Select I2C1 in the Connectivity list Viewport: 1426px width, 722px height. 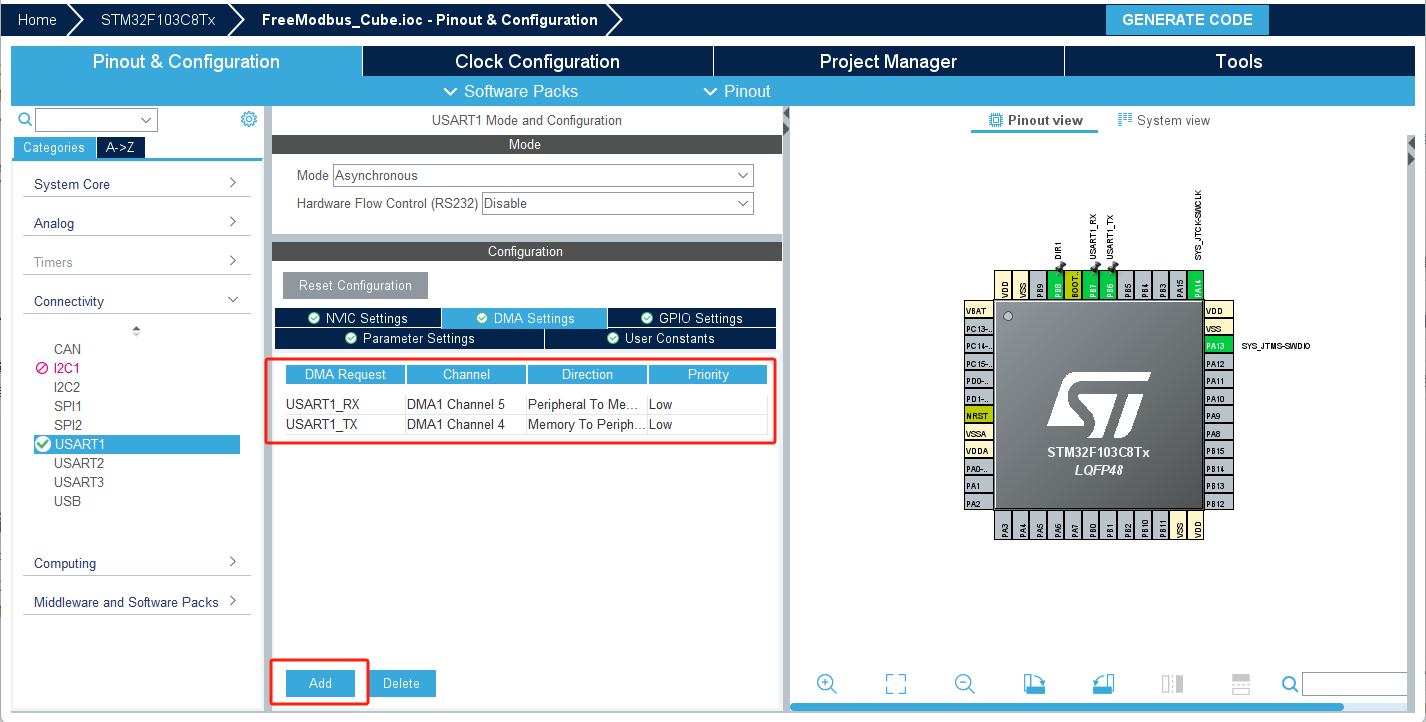click(67, 368)
